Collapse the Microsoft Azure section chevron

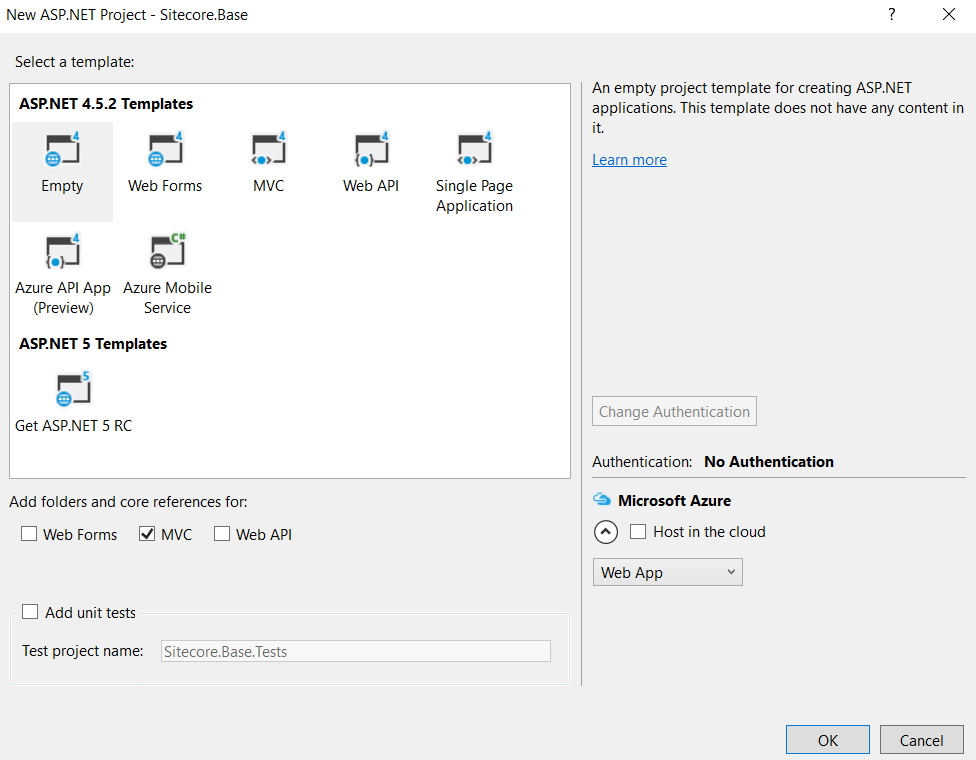(x=606, y=532)
